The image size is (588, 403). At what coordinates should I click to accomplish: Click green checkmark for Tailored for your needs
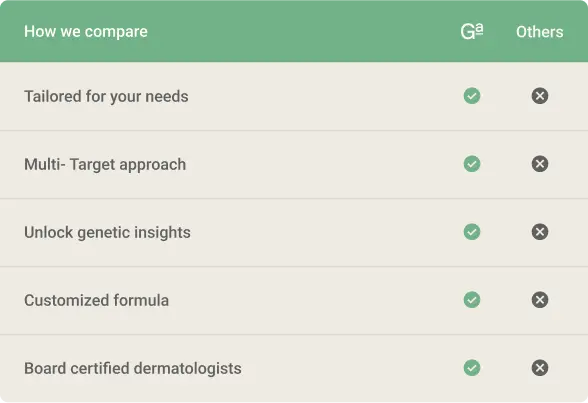tap(472, 96)
